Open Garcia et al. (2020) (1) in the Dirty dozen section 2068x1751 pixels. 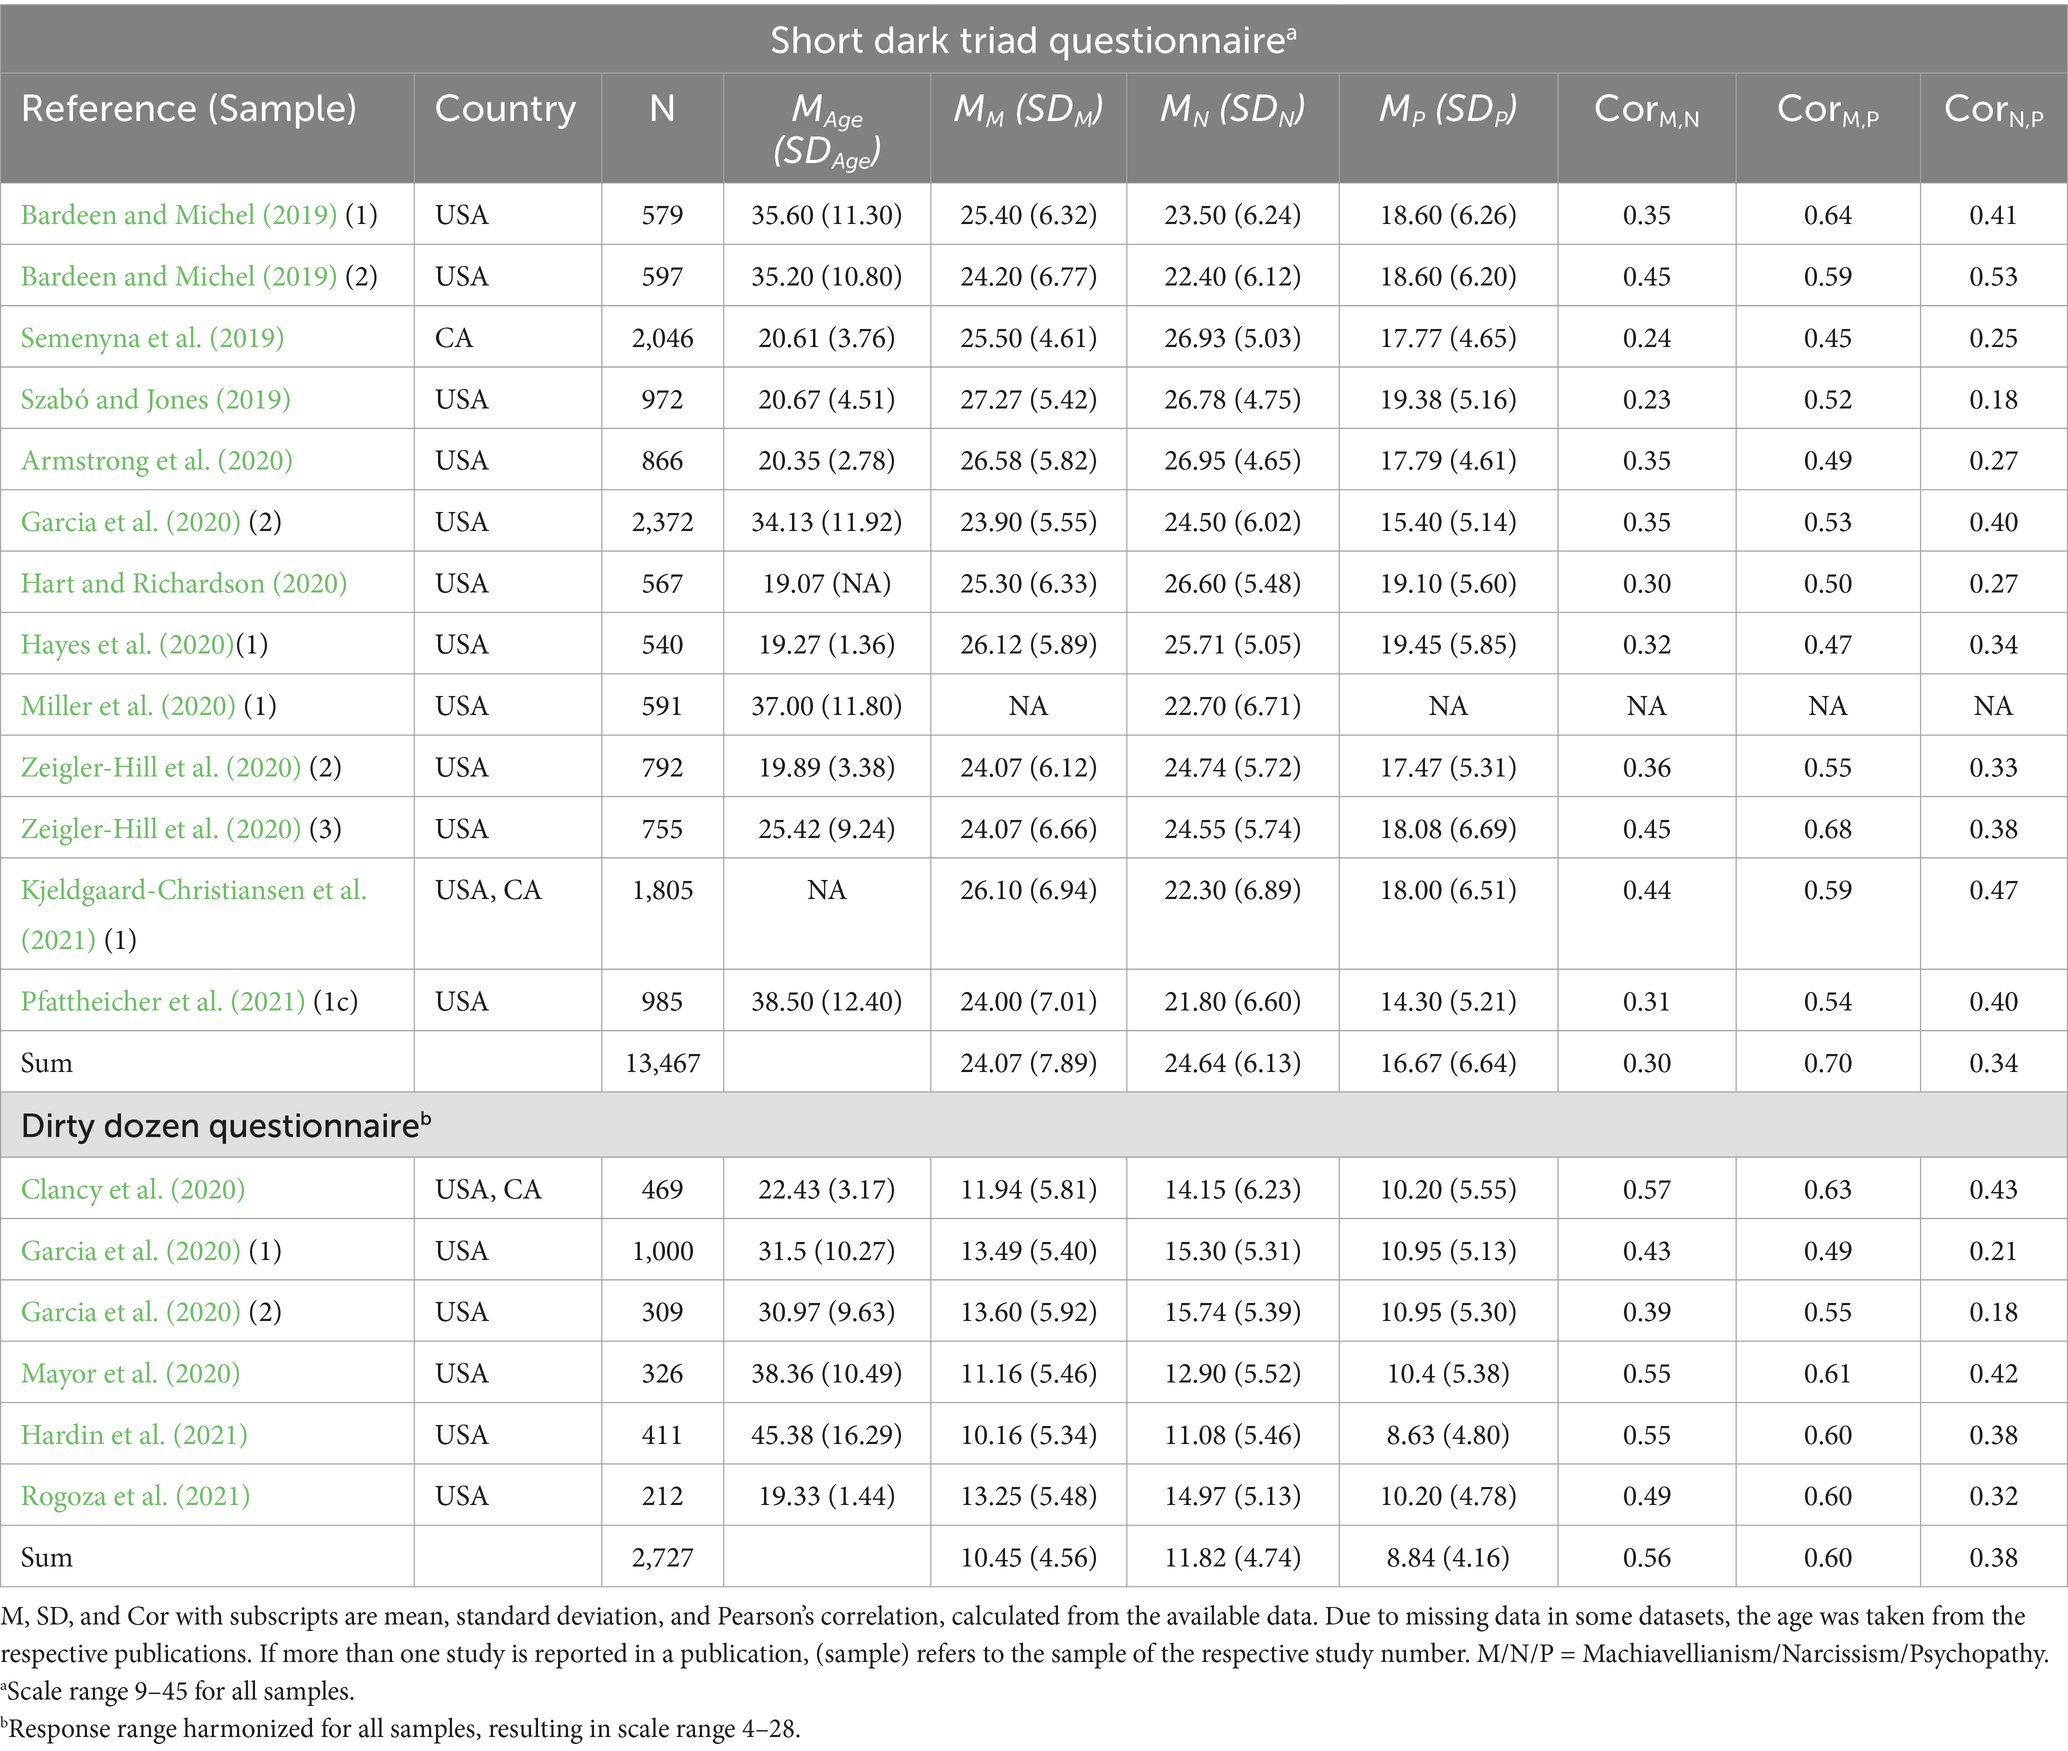click(x=131, y=1251)
